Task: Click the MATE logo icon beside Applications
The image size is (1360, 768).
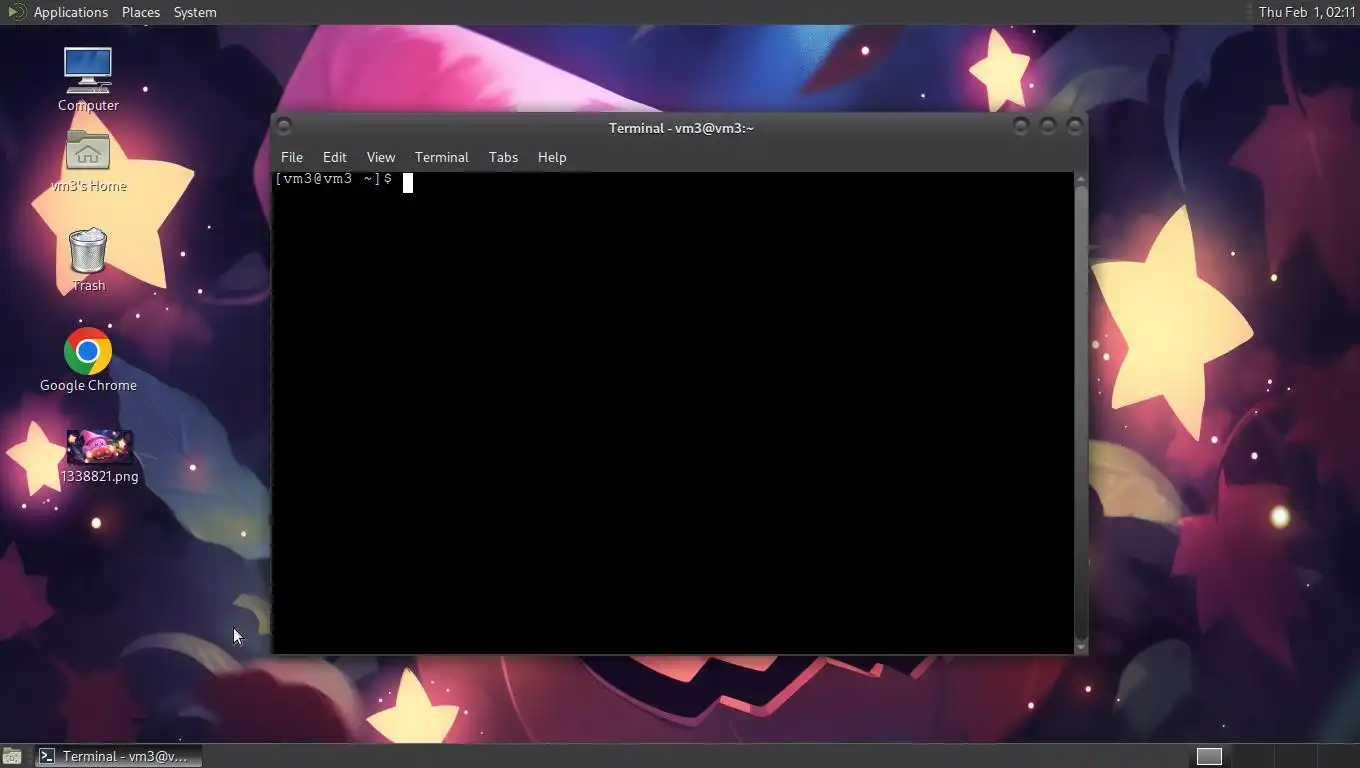Action: [x=16, y=12]
